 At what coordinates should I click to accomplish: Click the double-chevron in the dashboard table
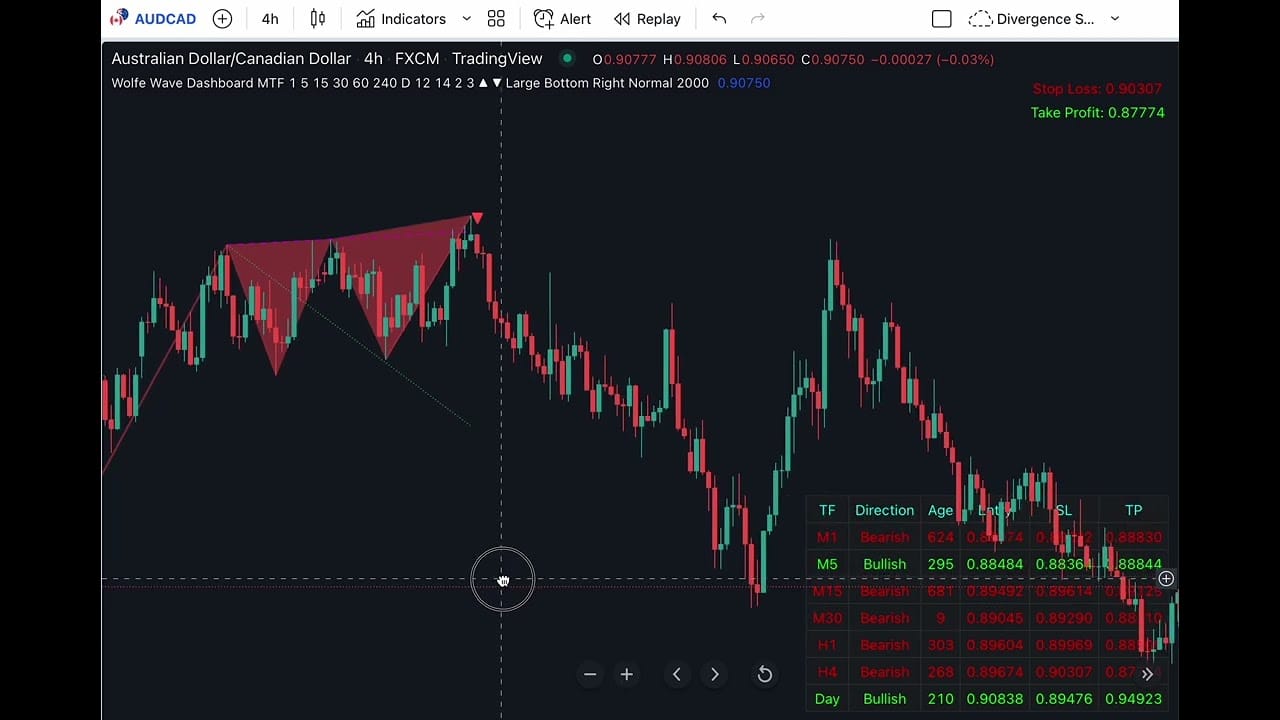pos(1147,674)
